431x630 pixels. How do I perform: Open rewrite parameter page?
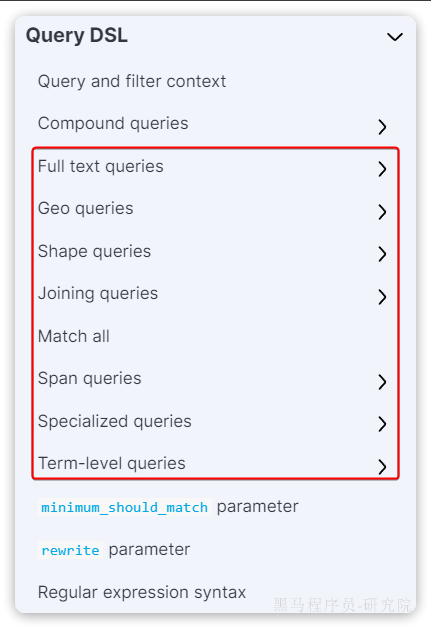pos(114,550)
